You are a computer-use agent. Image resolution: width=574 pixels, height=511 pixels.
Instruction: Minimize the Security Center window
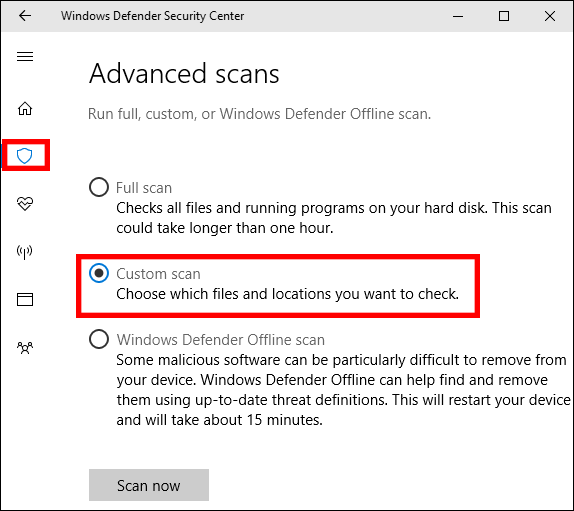[x=458, y=16]
